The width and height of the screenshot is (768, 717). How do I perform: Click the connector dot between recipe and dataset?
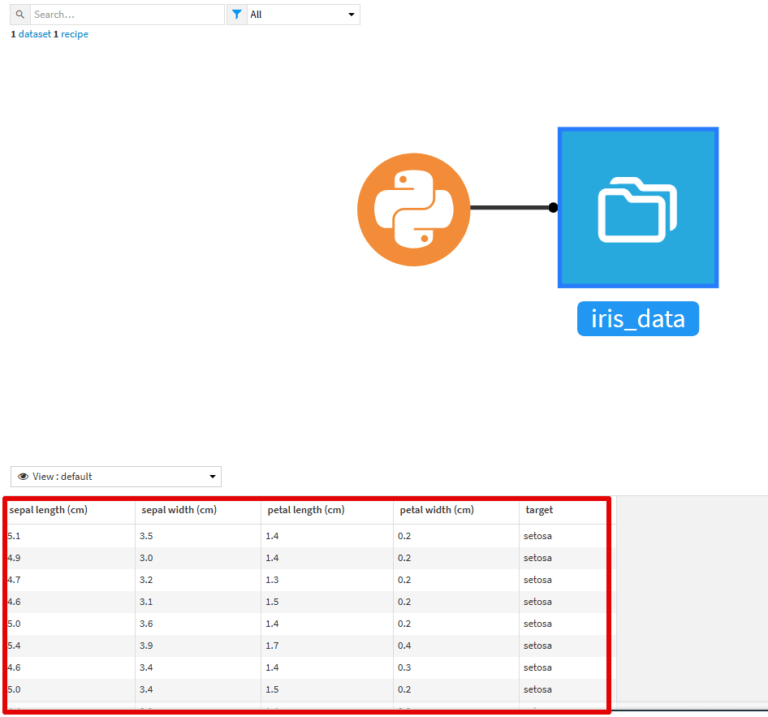553,208
